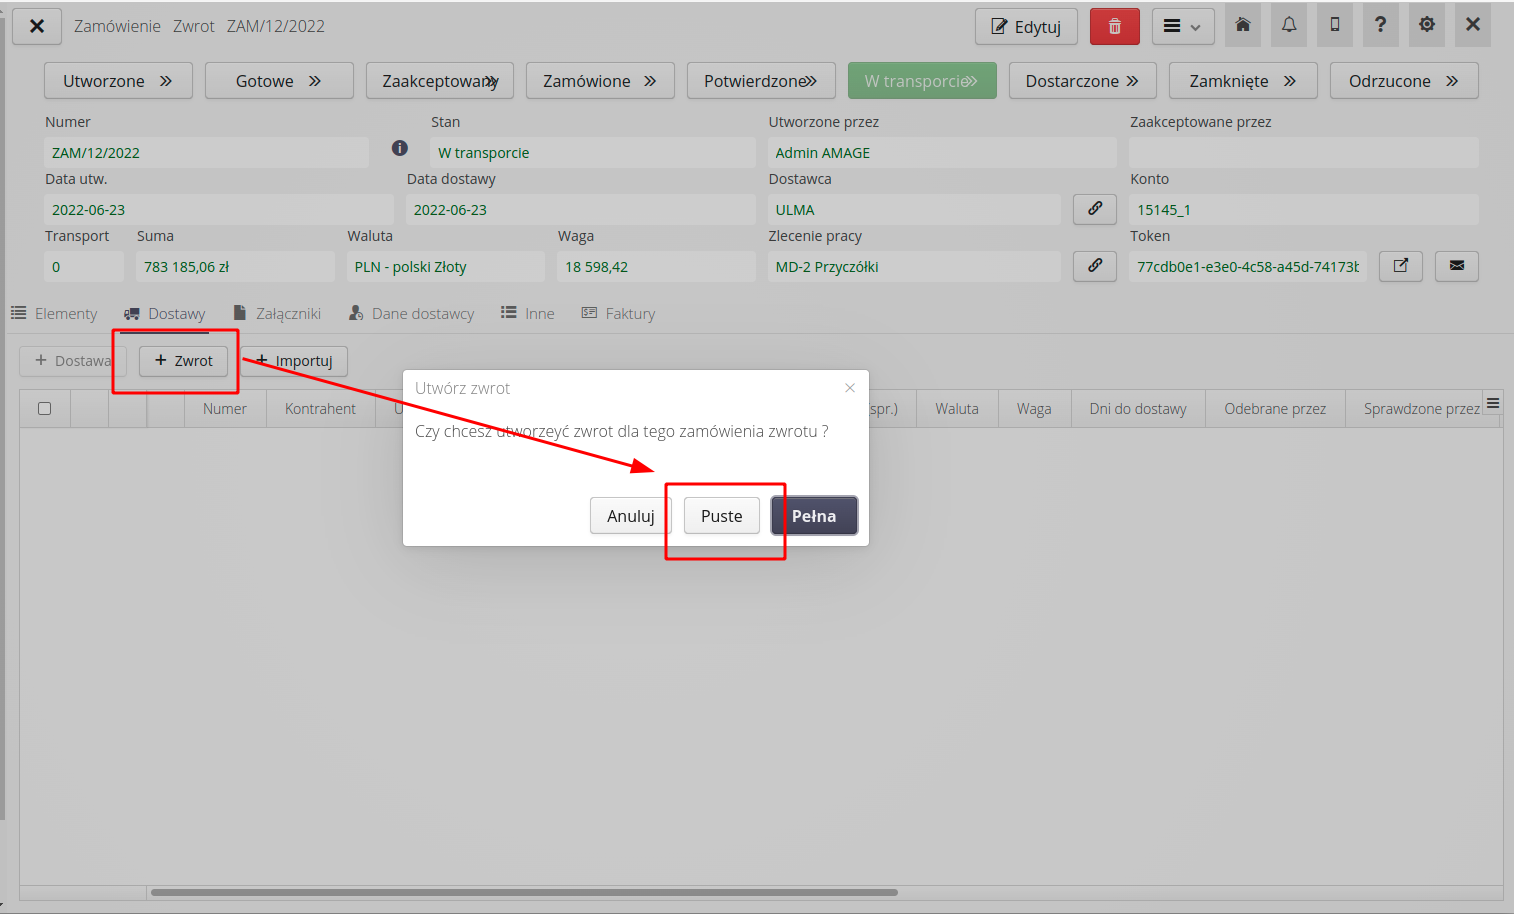This screenshot has height=914, width=1514.
Task: Open the Elementy tab
Action: click(x=54, y=313)
